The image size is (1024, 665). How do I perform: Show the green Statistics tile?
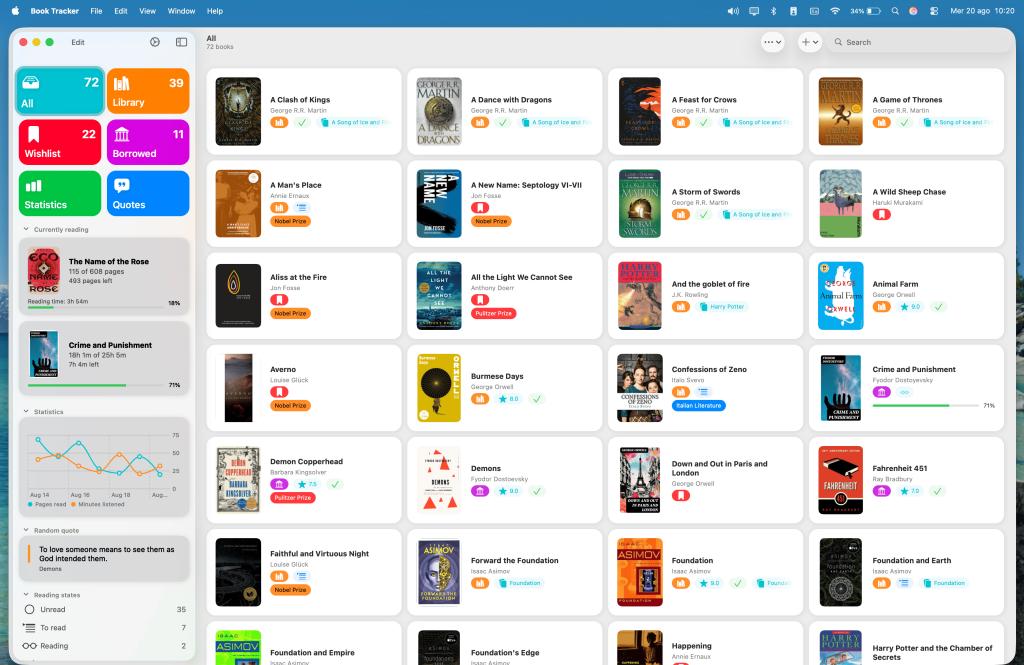(x=60, y=194)
